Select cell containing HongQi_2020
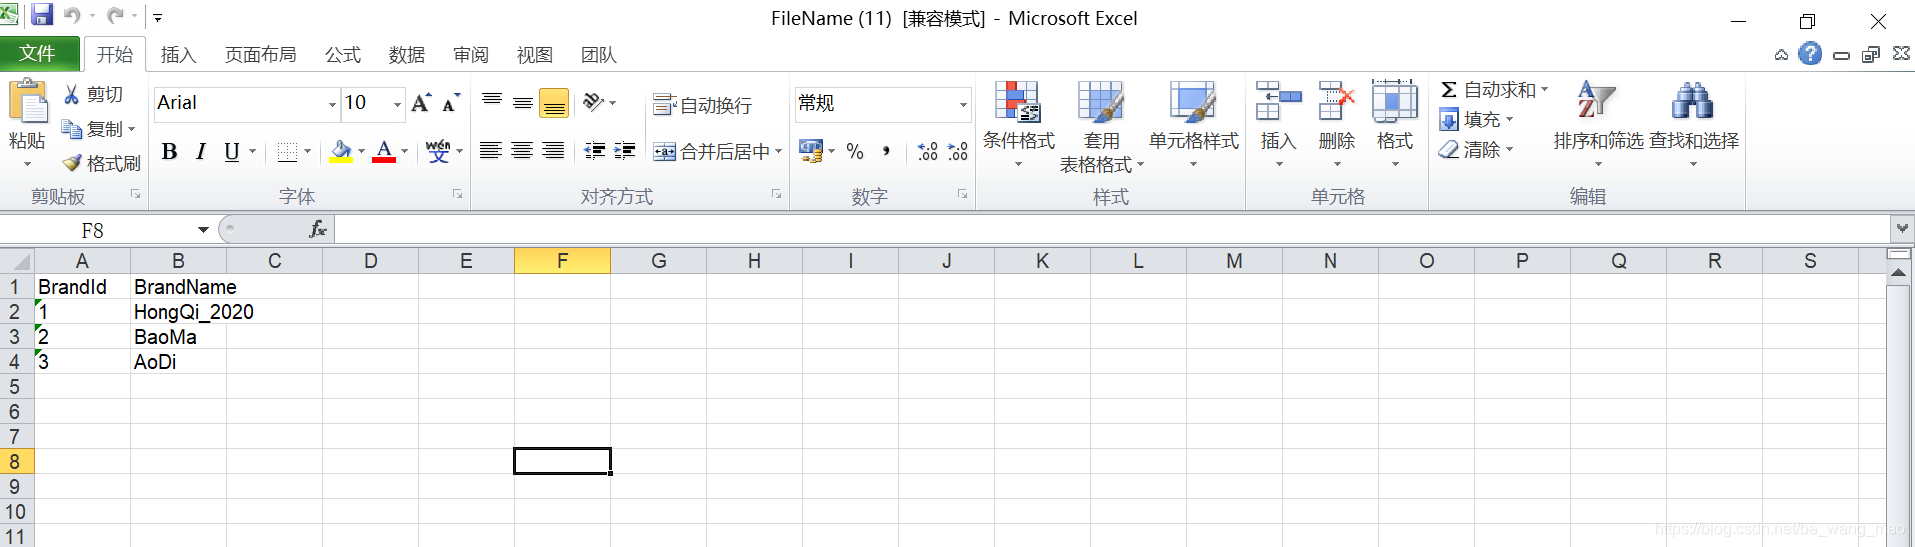This screenshot has width=1915, height=547. (178, 312)
